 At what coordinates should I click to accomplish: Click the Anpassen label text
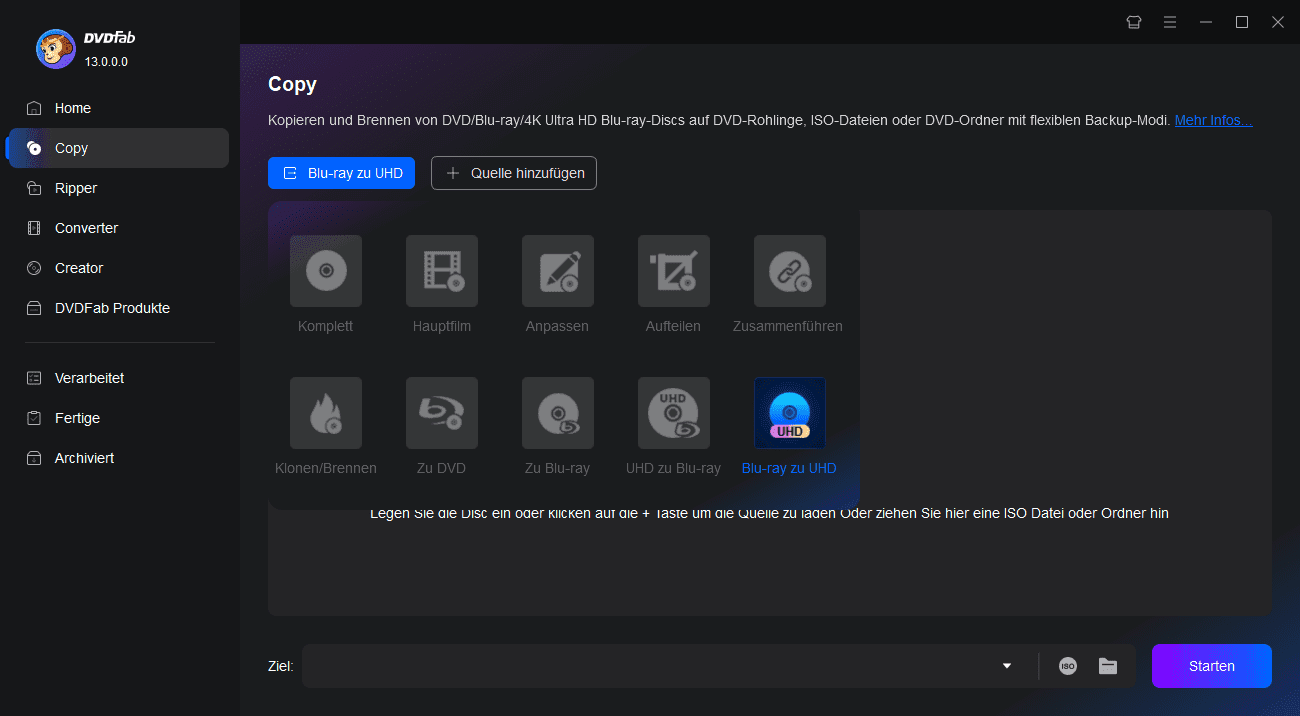coord(557,326)
